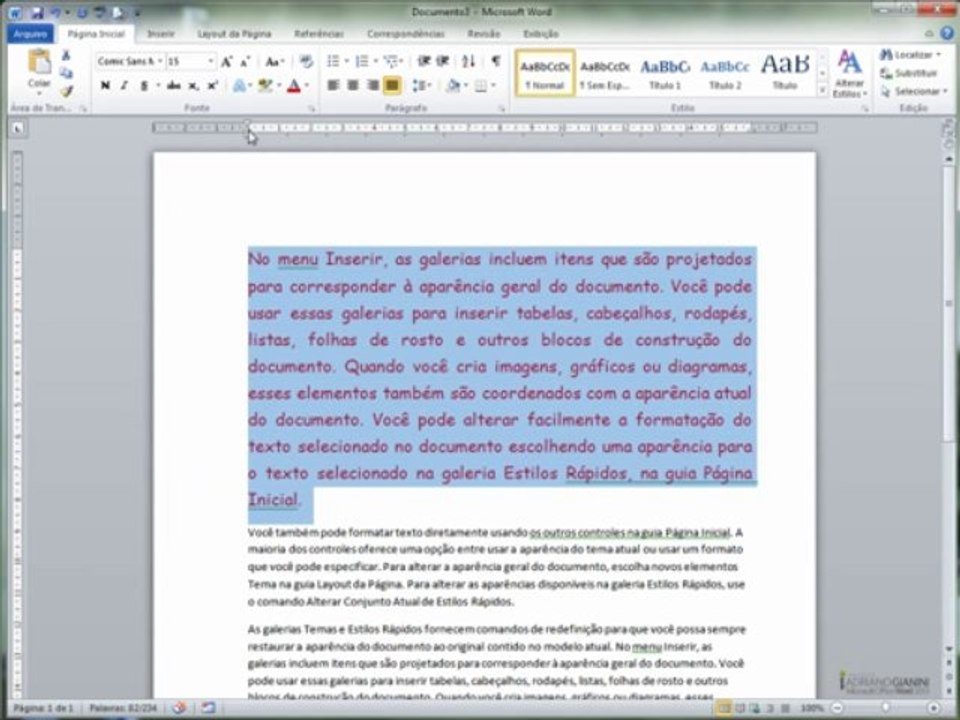Viewport: 960px width, 720px height.
Task: Decrease paragraph indent
Action: click(x=424, y=61)
